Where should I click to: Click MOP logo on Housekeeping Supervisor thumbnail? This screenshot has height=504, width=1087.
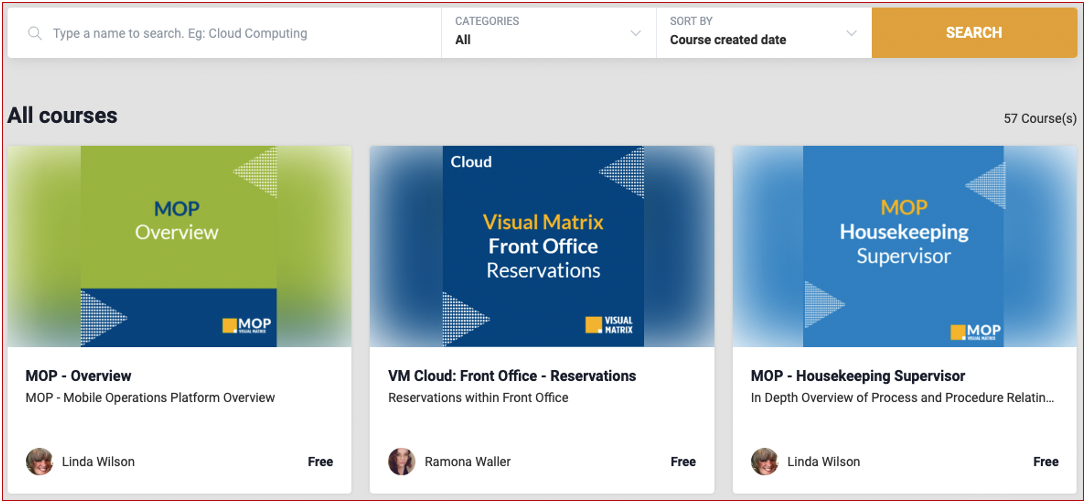pyautogui.click(x=975, y=332)
